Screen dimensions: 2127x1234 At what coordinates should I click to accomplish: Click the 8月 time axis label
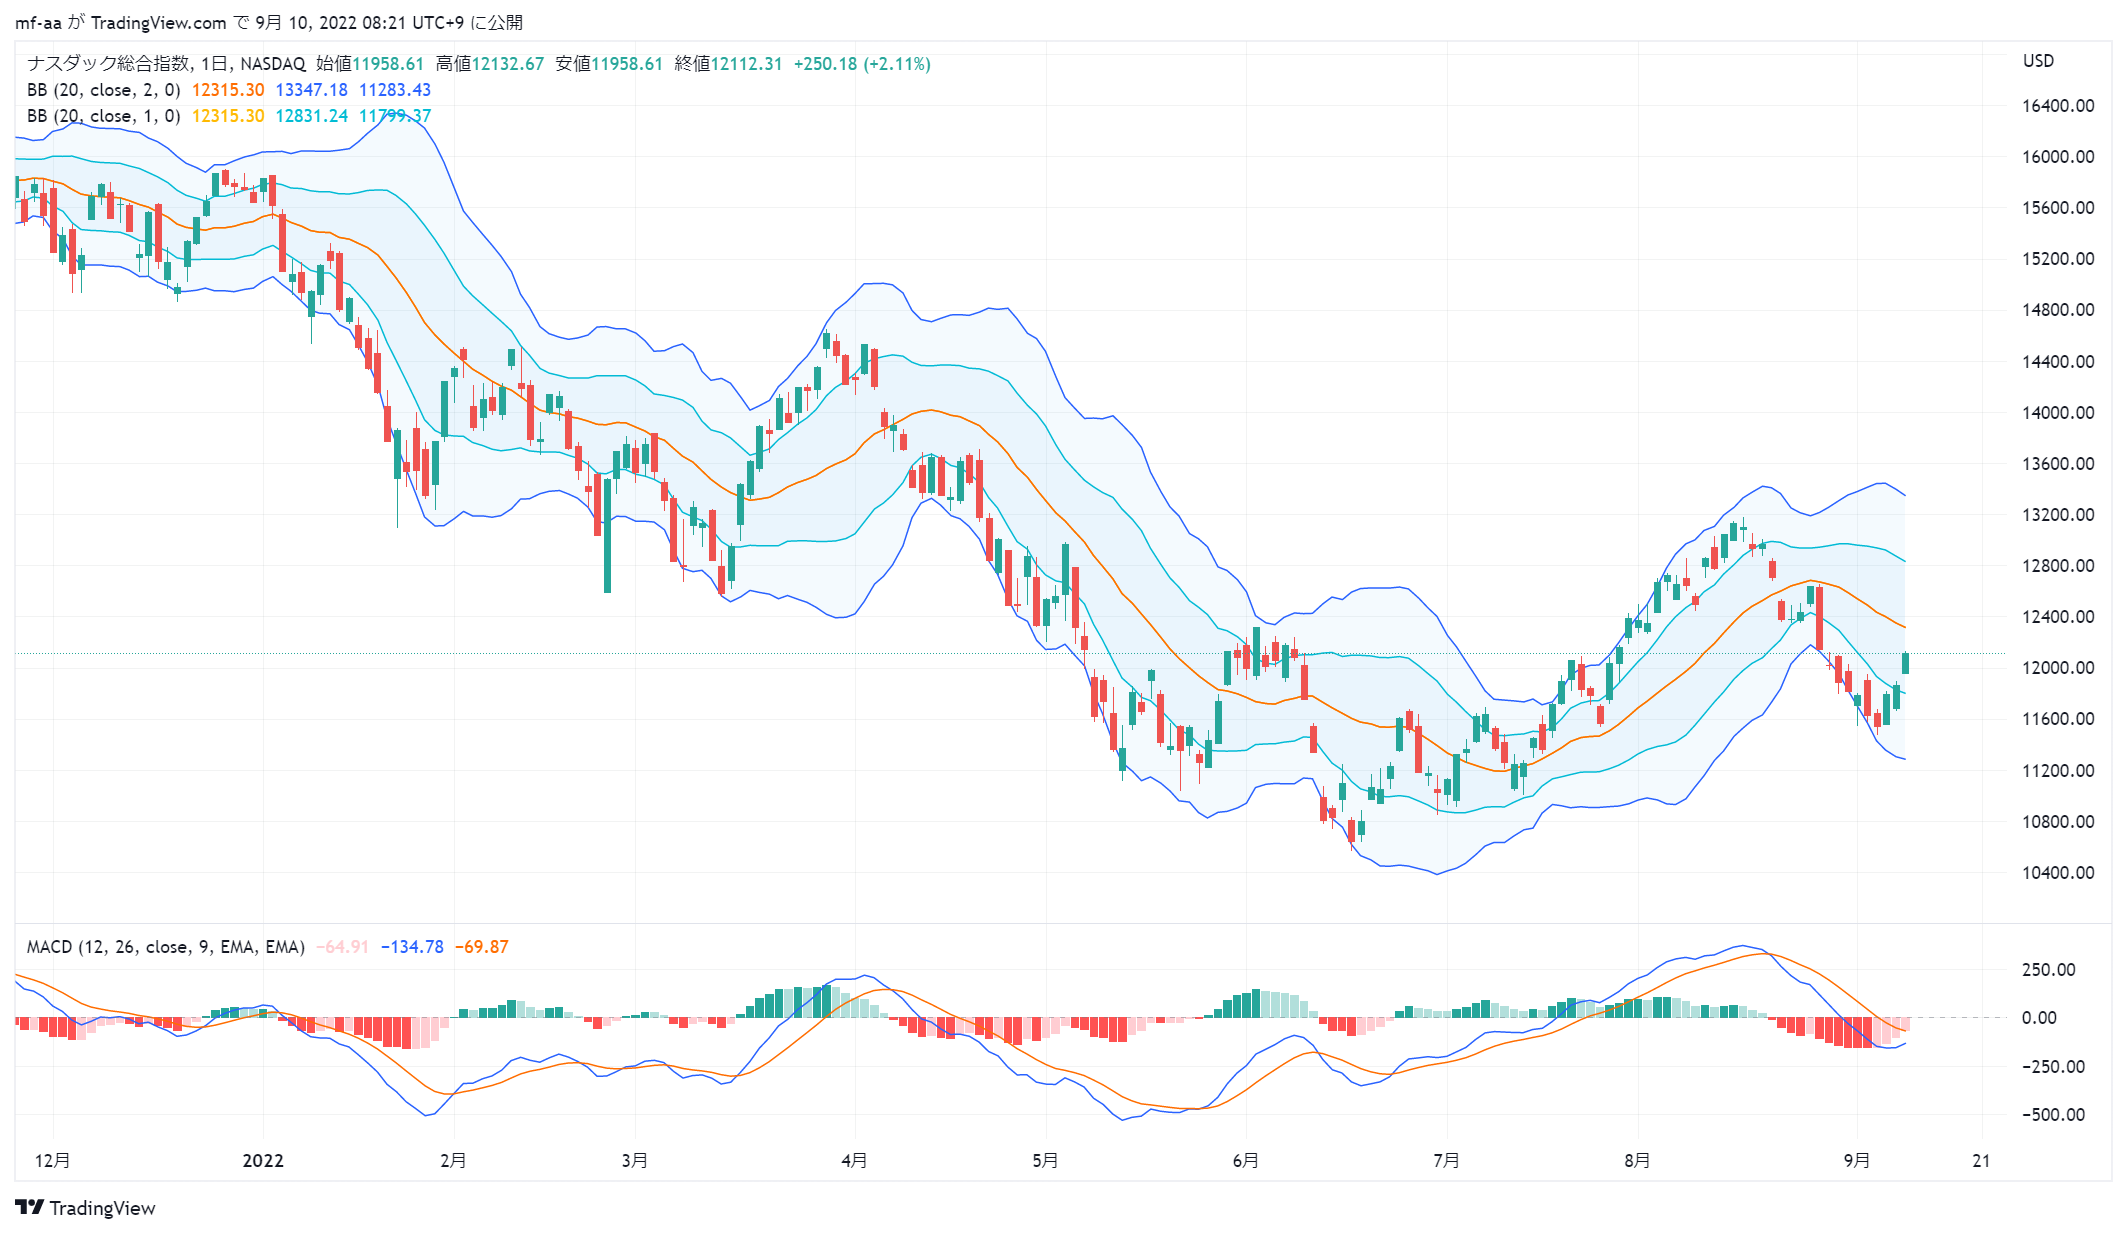click(1637, 1161)
